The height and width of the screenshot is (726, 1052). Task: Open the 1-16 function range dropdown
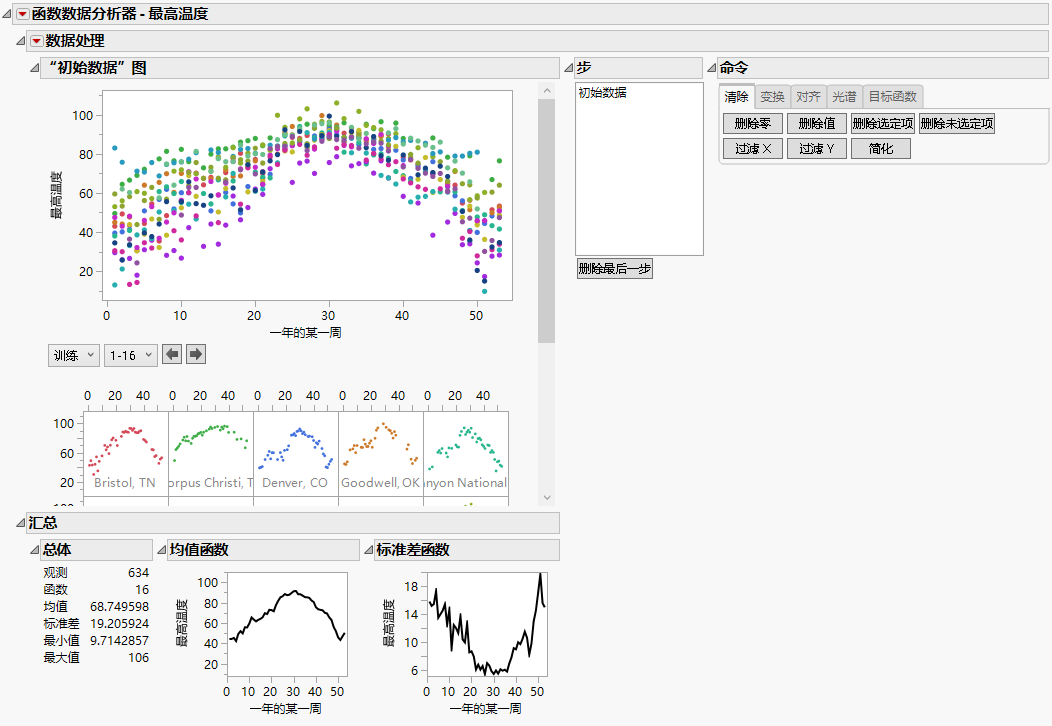coord(131,353)
